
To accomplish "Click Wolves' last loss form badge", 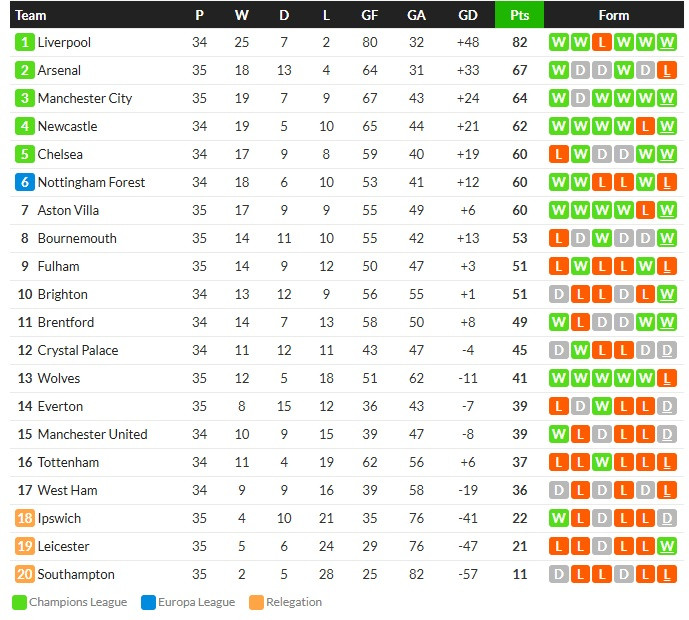I will (x=667, y=378).
